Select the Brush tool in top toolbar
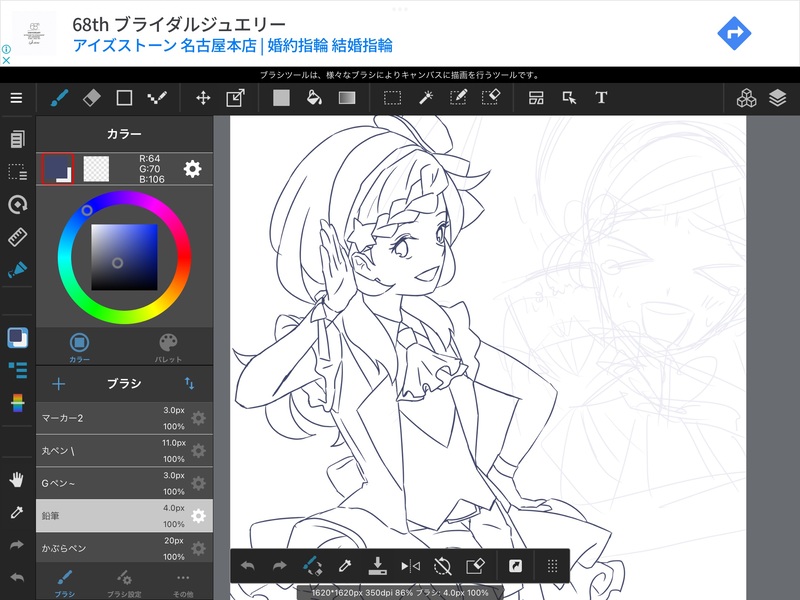The width and height of the screenshot is (800, 600). pyautogui.click(x=59, y=97)
